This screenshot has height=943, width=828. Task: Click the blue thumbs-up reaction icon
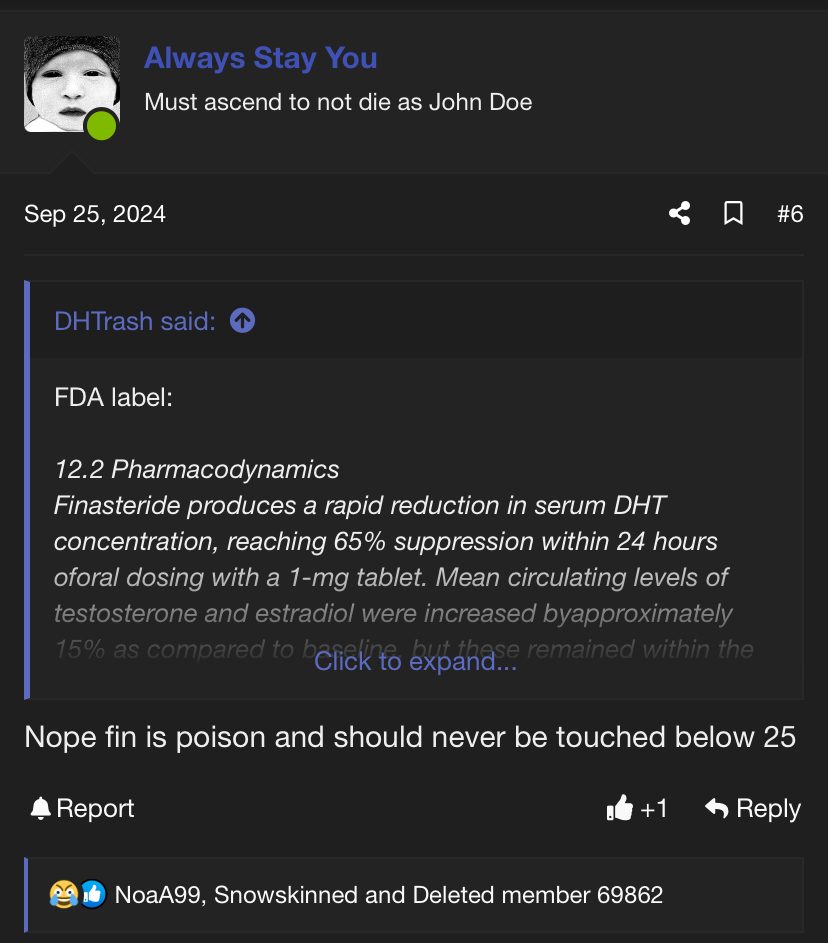[93, 894]
